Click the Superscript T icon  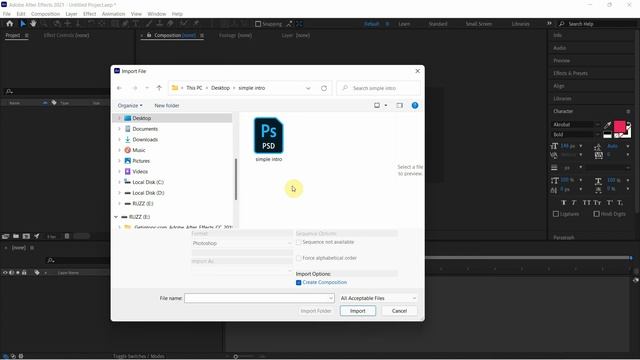(609, 202)
